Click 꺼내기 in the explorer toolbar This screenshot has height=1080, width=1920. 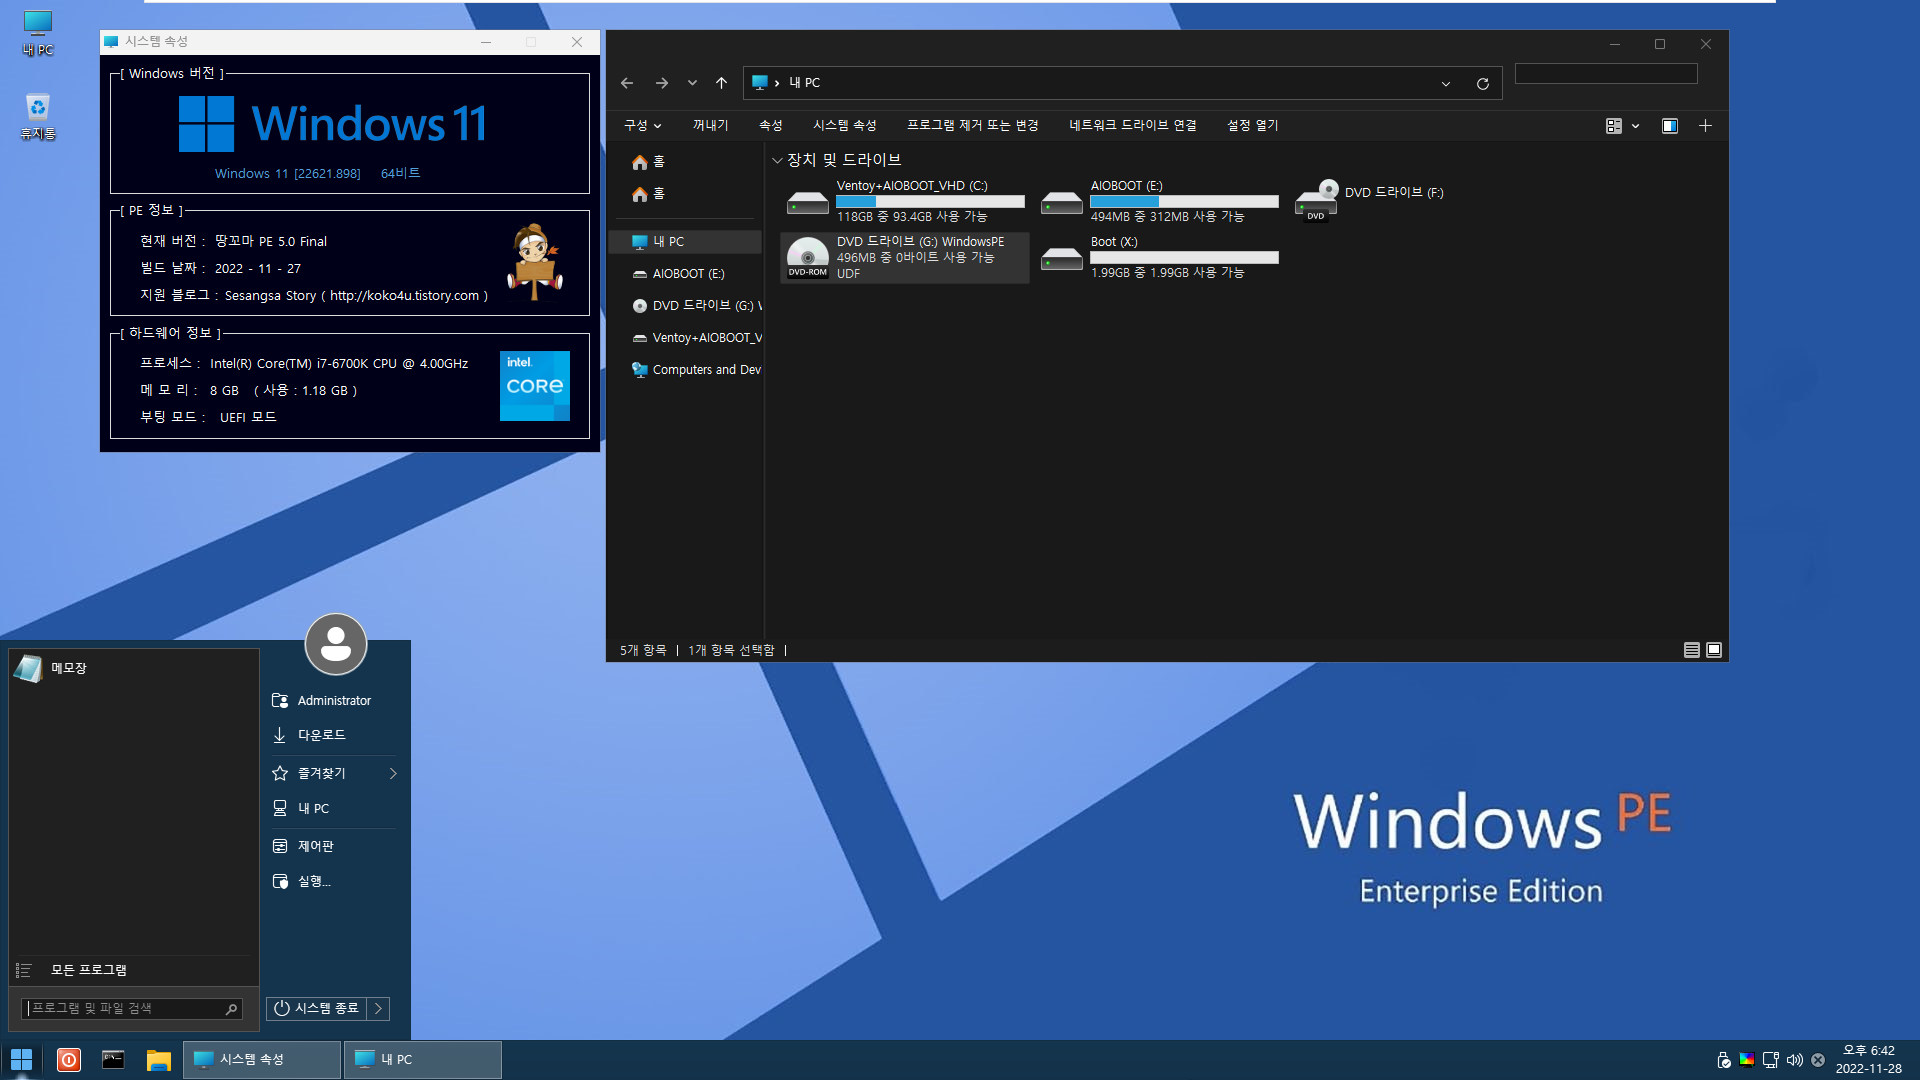[x=710, y=125]
